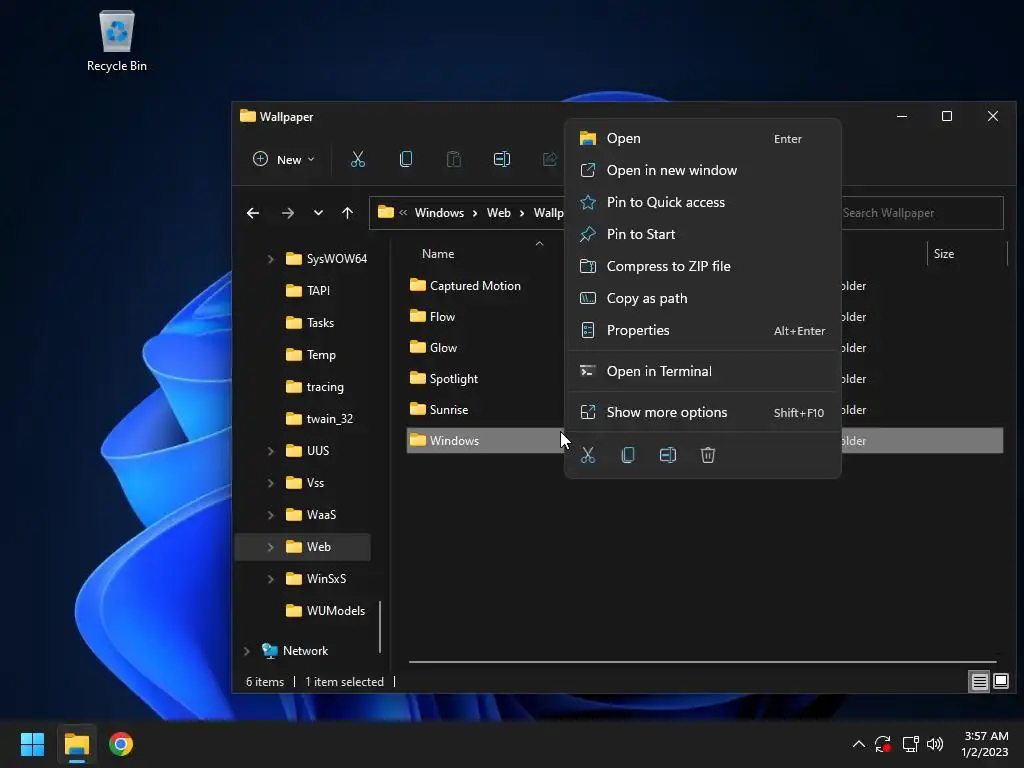Open the taskbar clock and date
Image resolution: width=1024 pixels, height=768 pixels.
tap(985, 744)
